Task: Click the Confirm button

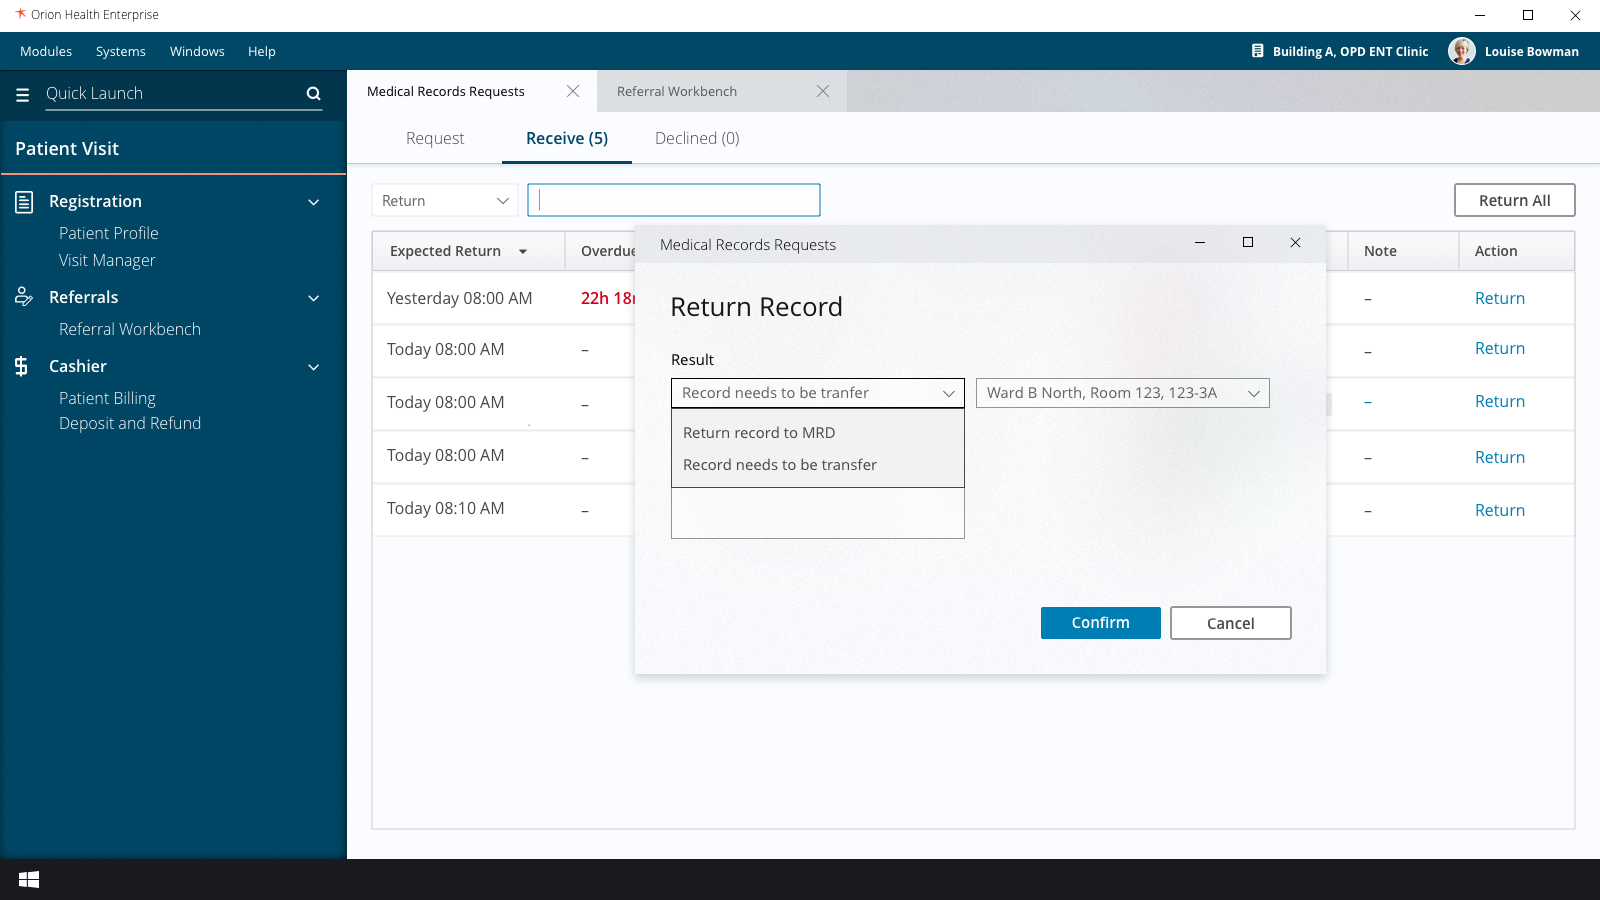Action: tap(1101, 623)
